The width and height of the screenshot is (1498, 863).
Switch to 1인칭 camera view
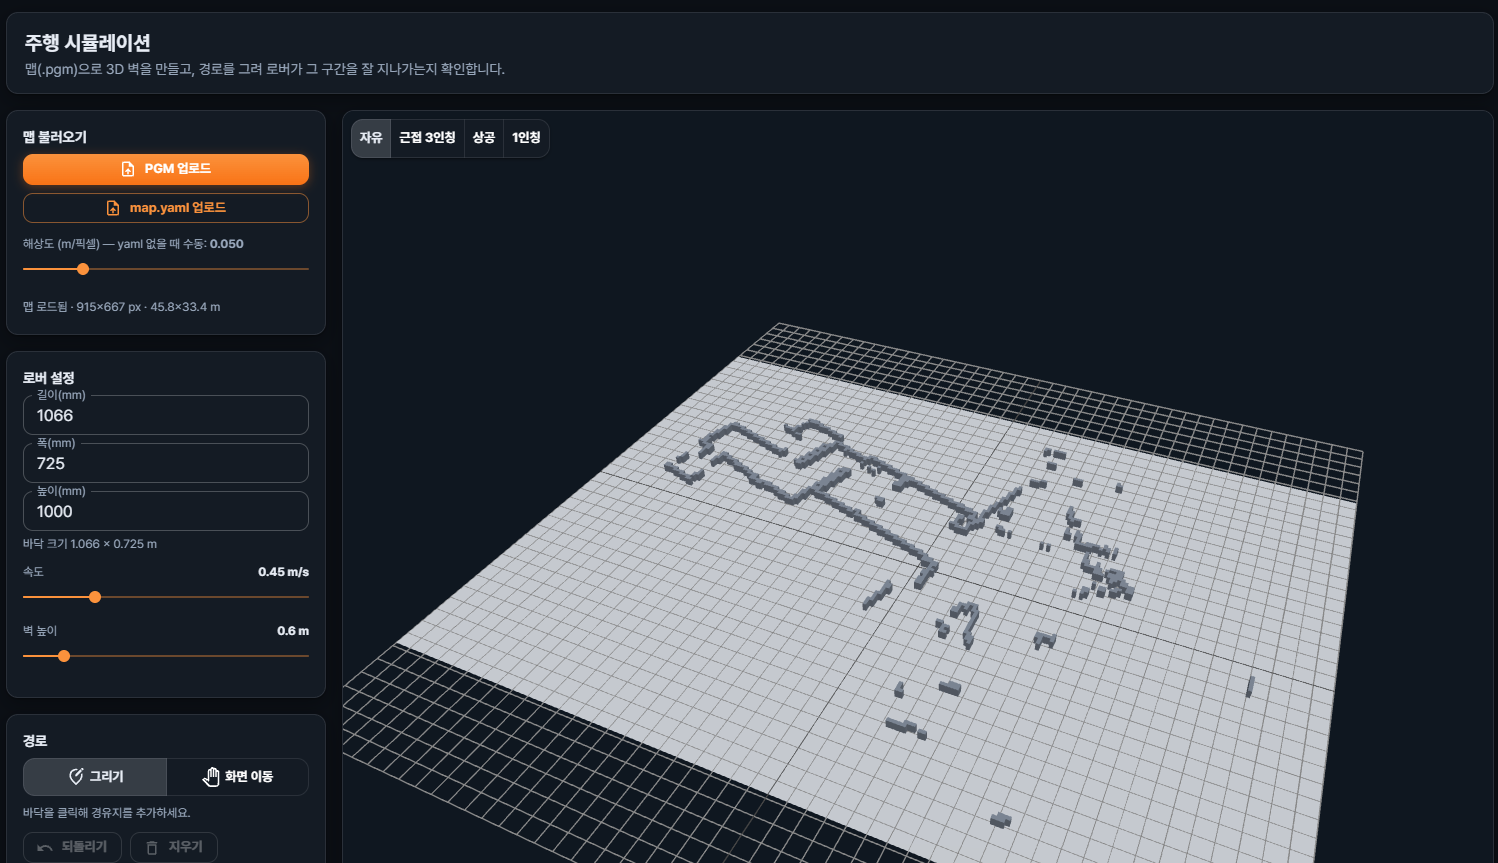point(526,138)
